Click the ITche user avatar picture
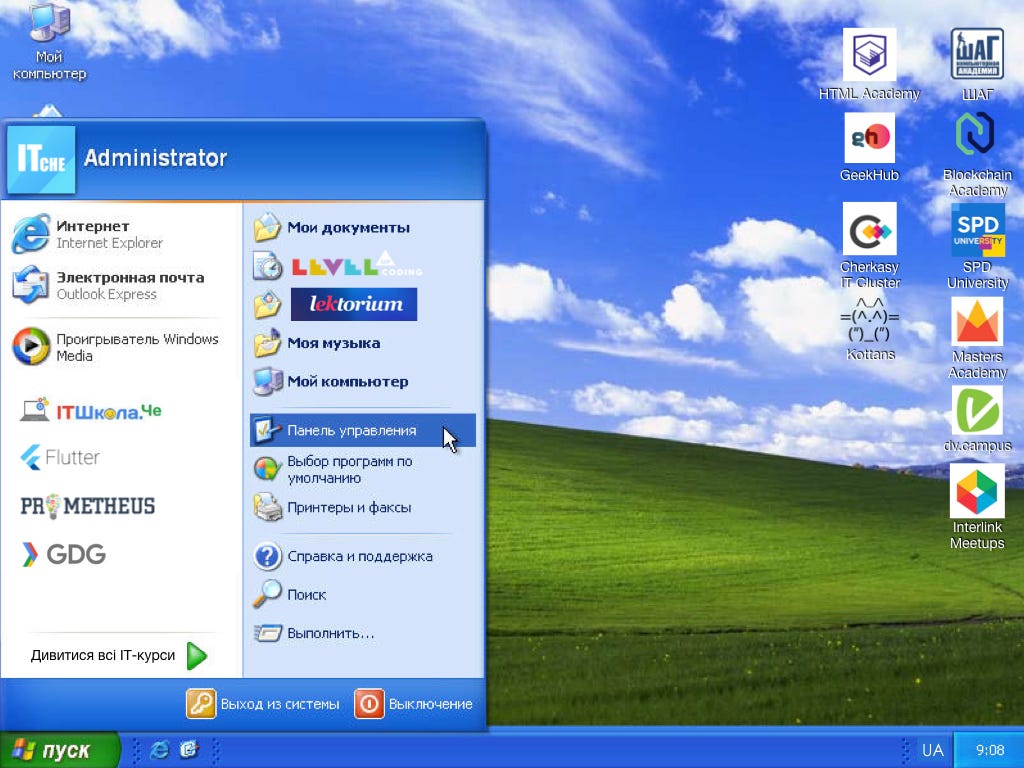The width and height of the screenshot is (1024, 768). coord(41,159)
